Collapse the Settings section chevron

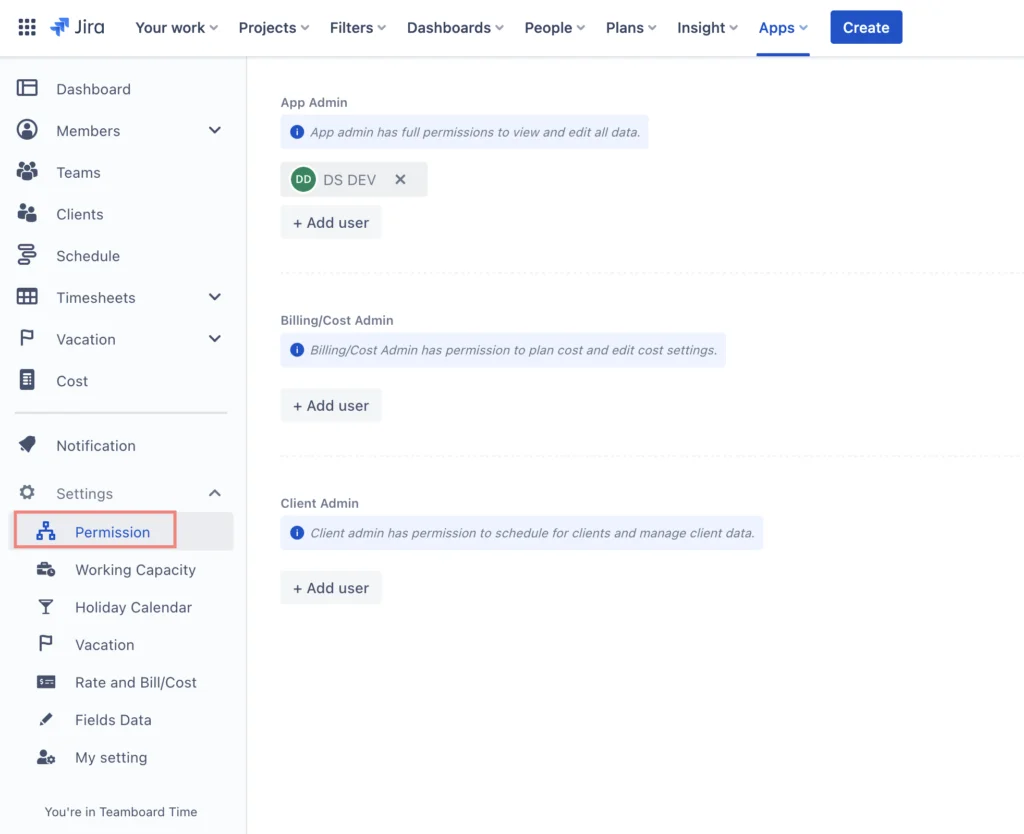pyautogui.click(x=215, y=493)
